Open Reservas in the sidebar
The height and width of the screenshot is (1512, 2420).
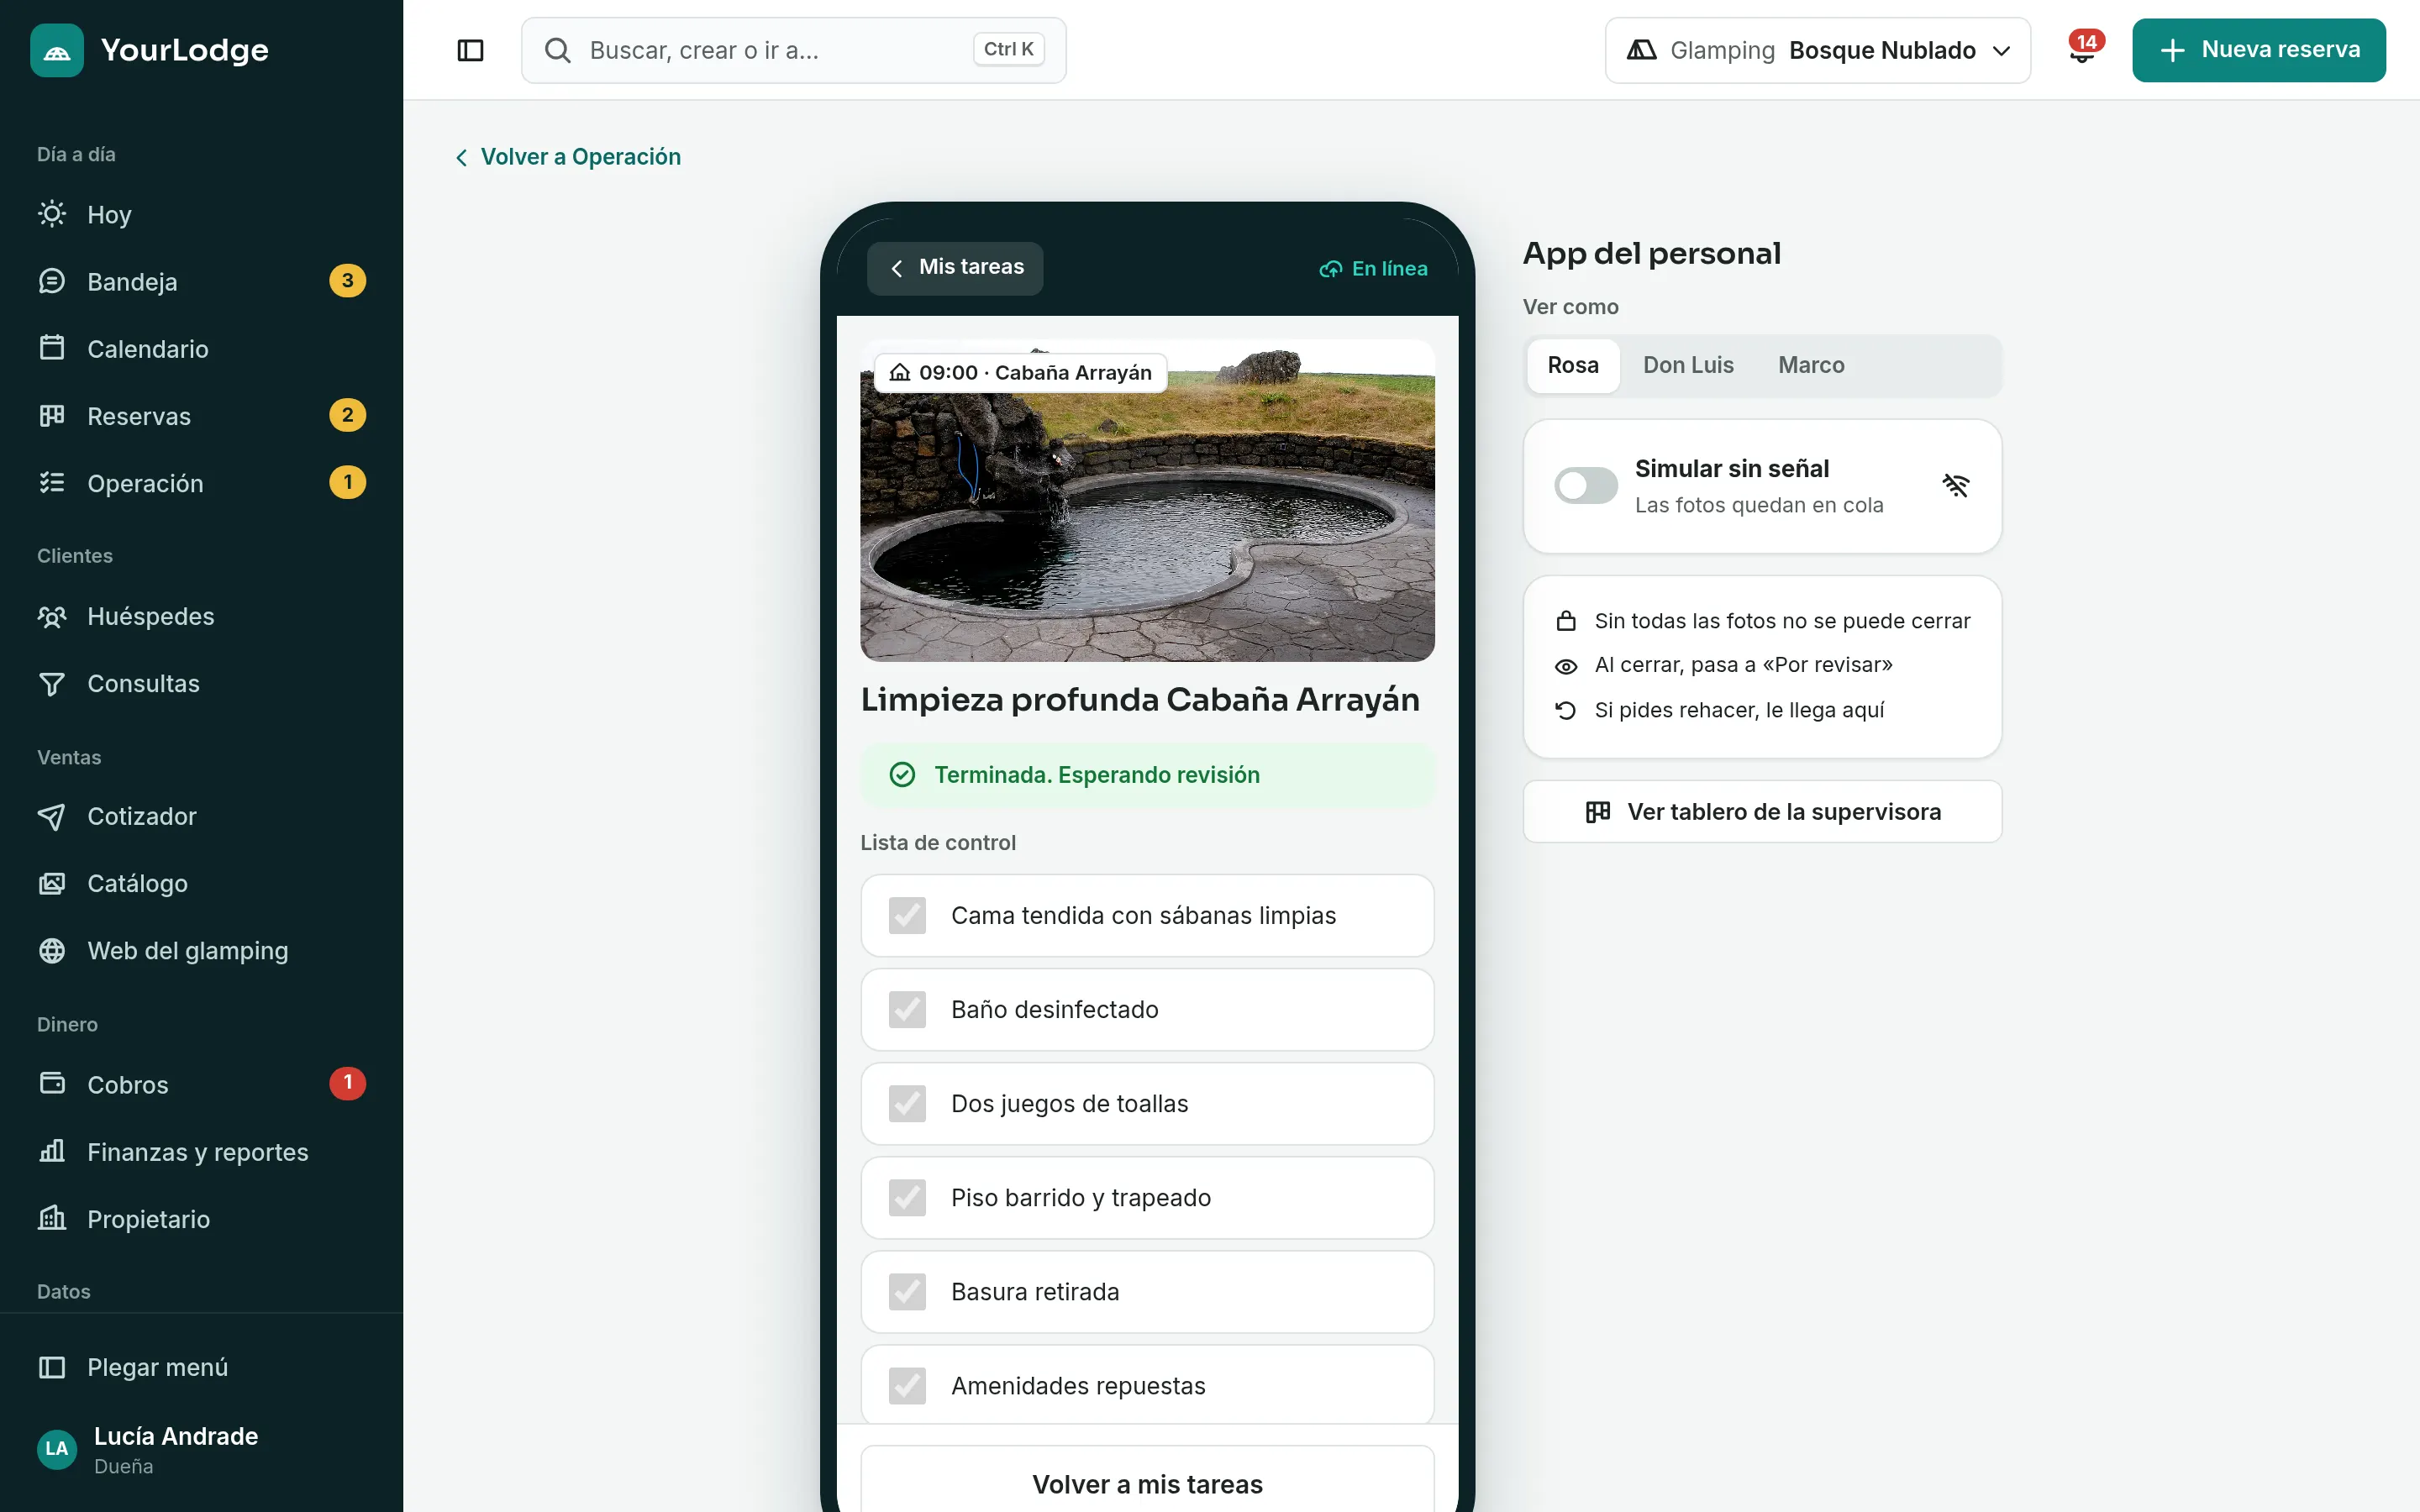(201, 415)
